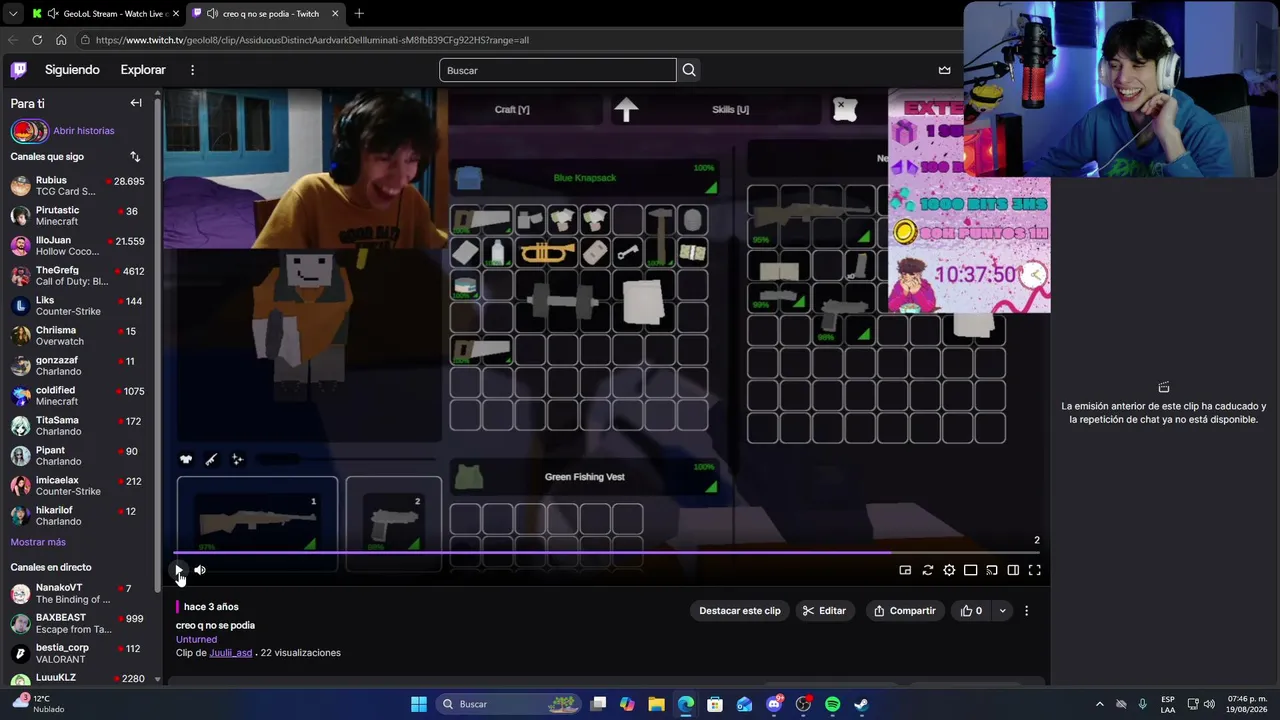
Task: Open Discord from the taskbar
Action: click(x=774, y=704)
